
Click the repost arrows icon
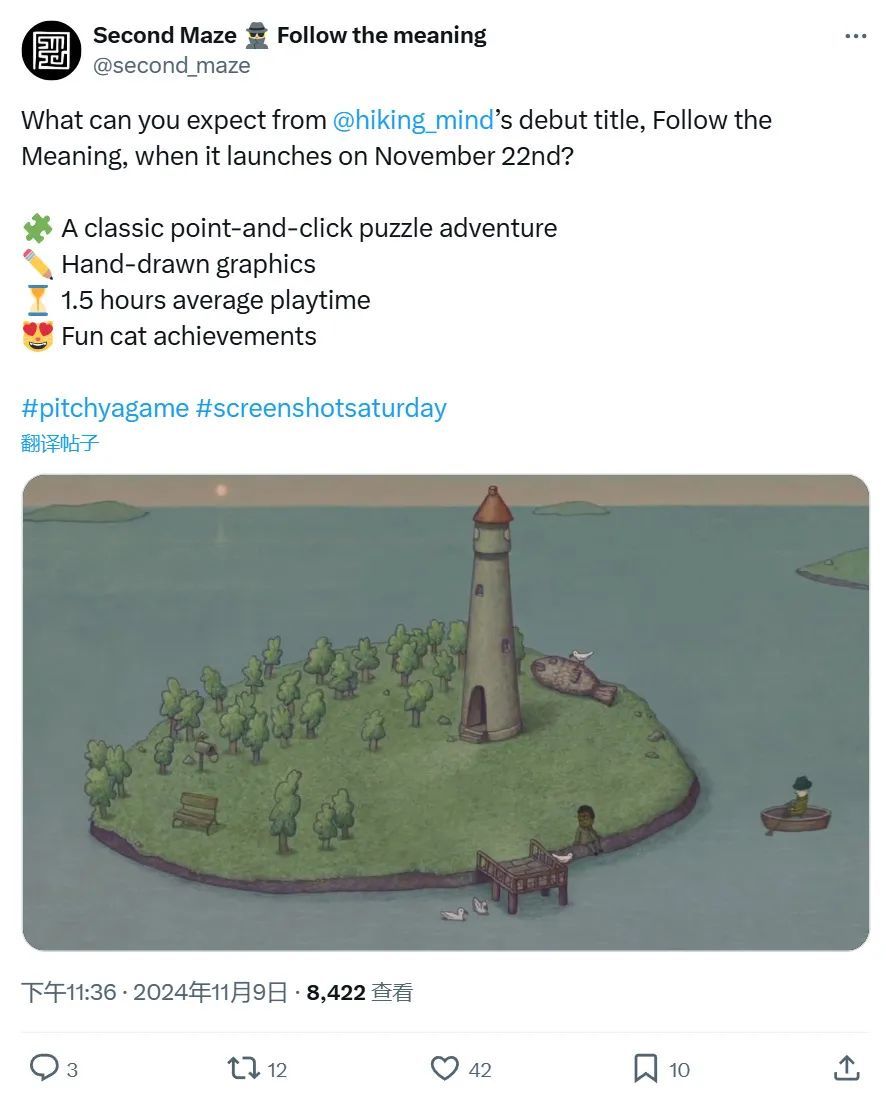pos(243,1069)
